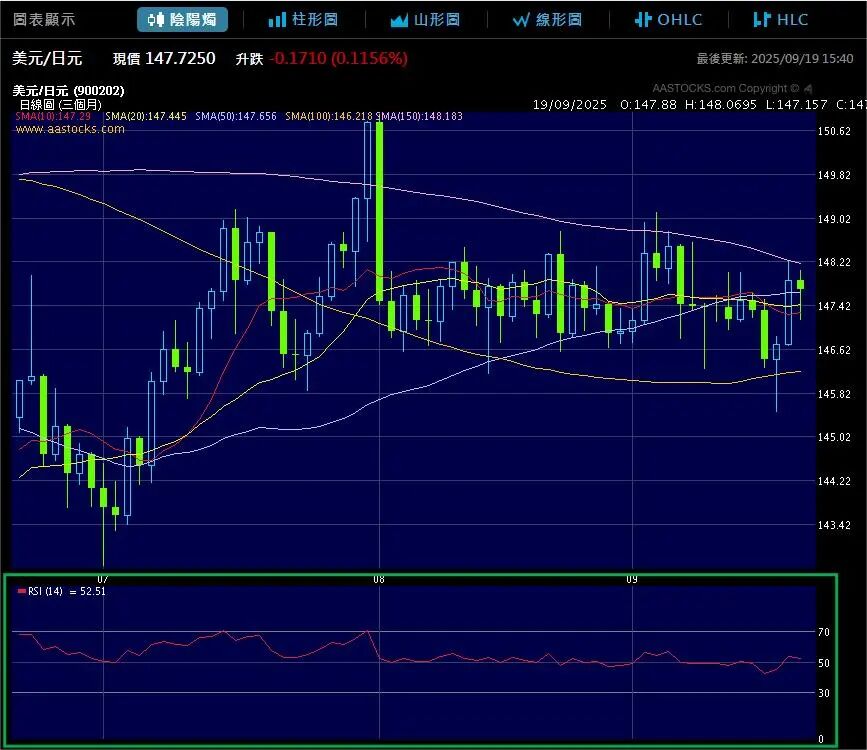Click the OHLC bars icon
This screenshot has height=750, width=867.
(x=643, y=20)
